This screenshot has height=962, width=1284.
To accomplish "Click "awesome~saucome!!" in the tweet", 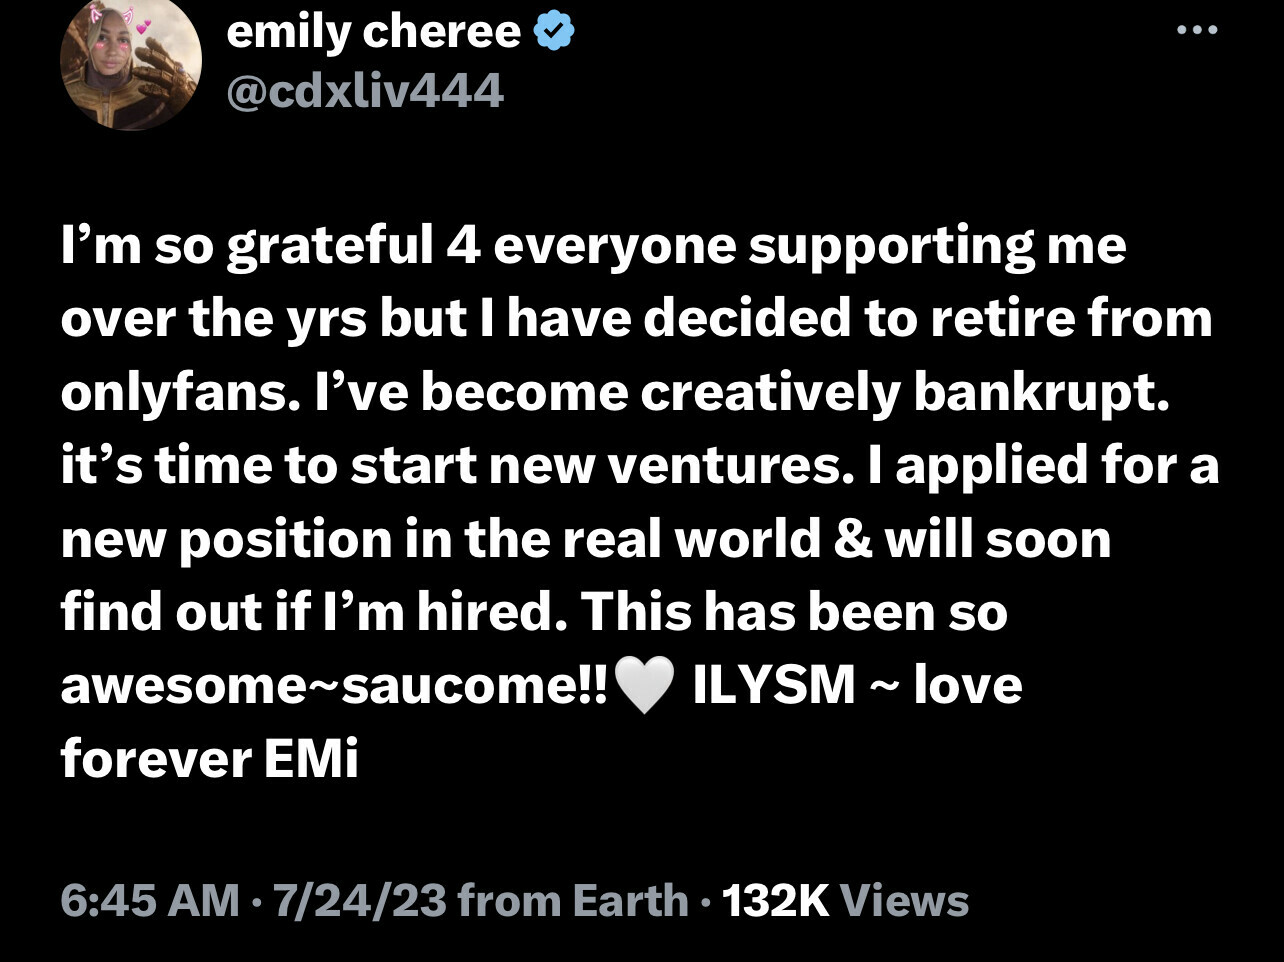I will tap(336, 685).
